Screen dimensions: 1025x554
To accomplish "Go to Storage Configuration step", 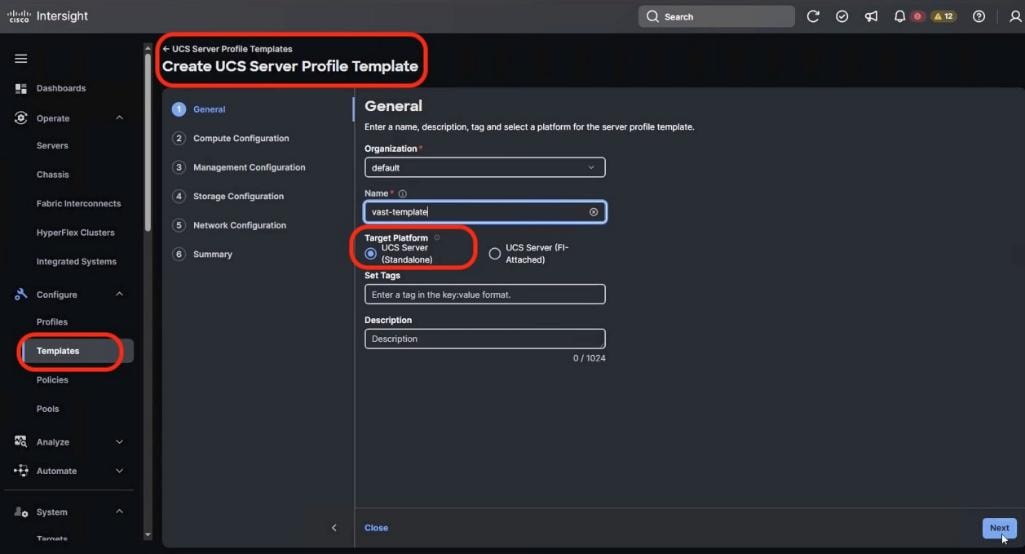I will coord(228,196).
